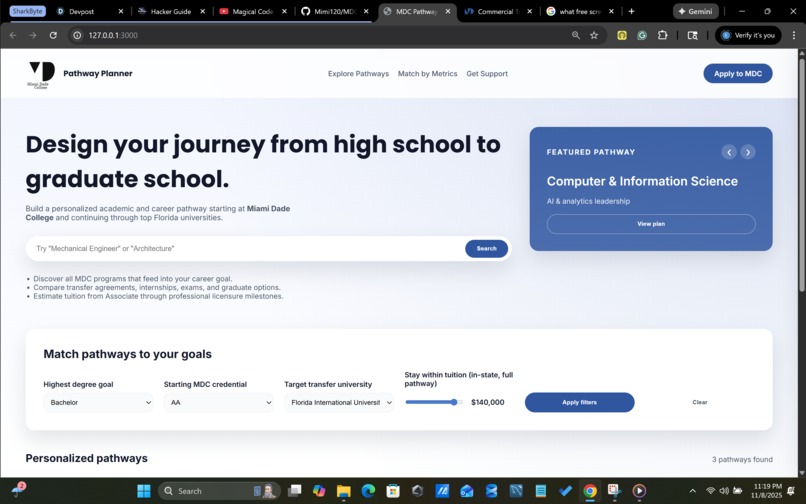The image size is (806, 504).
Task: Click the Windows taskbar Search box
Action: [x=219, y=491]
